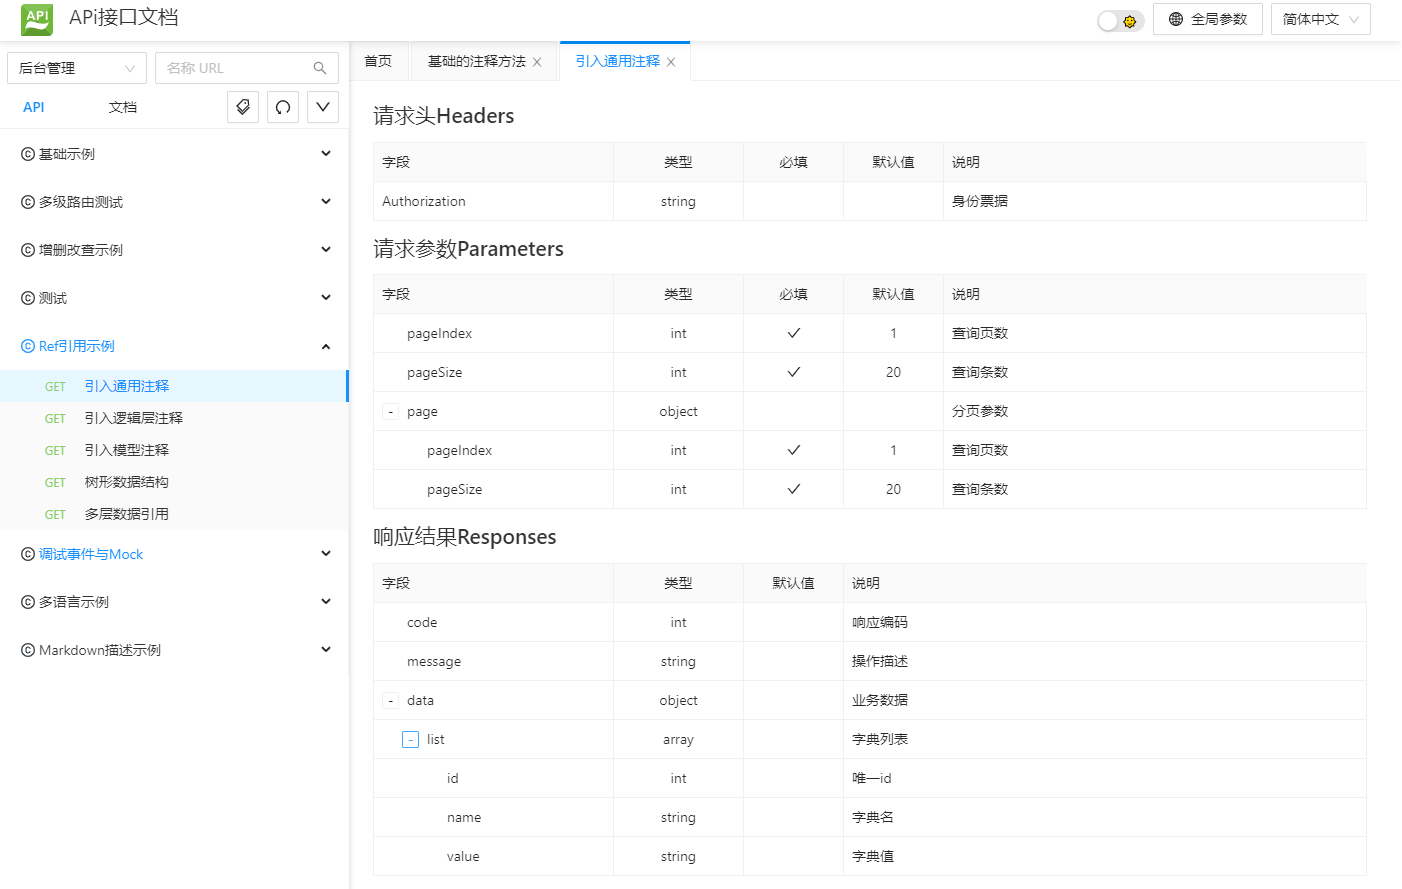Screen dimensions: 1402x889
Task: Select the 树形数据结构 GET endpoint
Action: coord(126,482)
